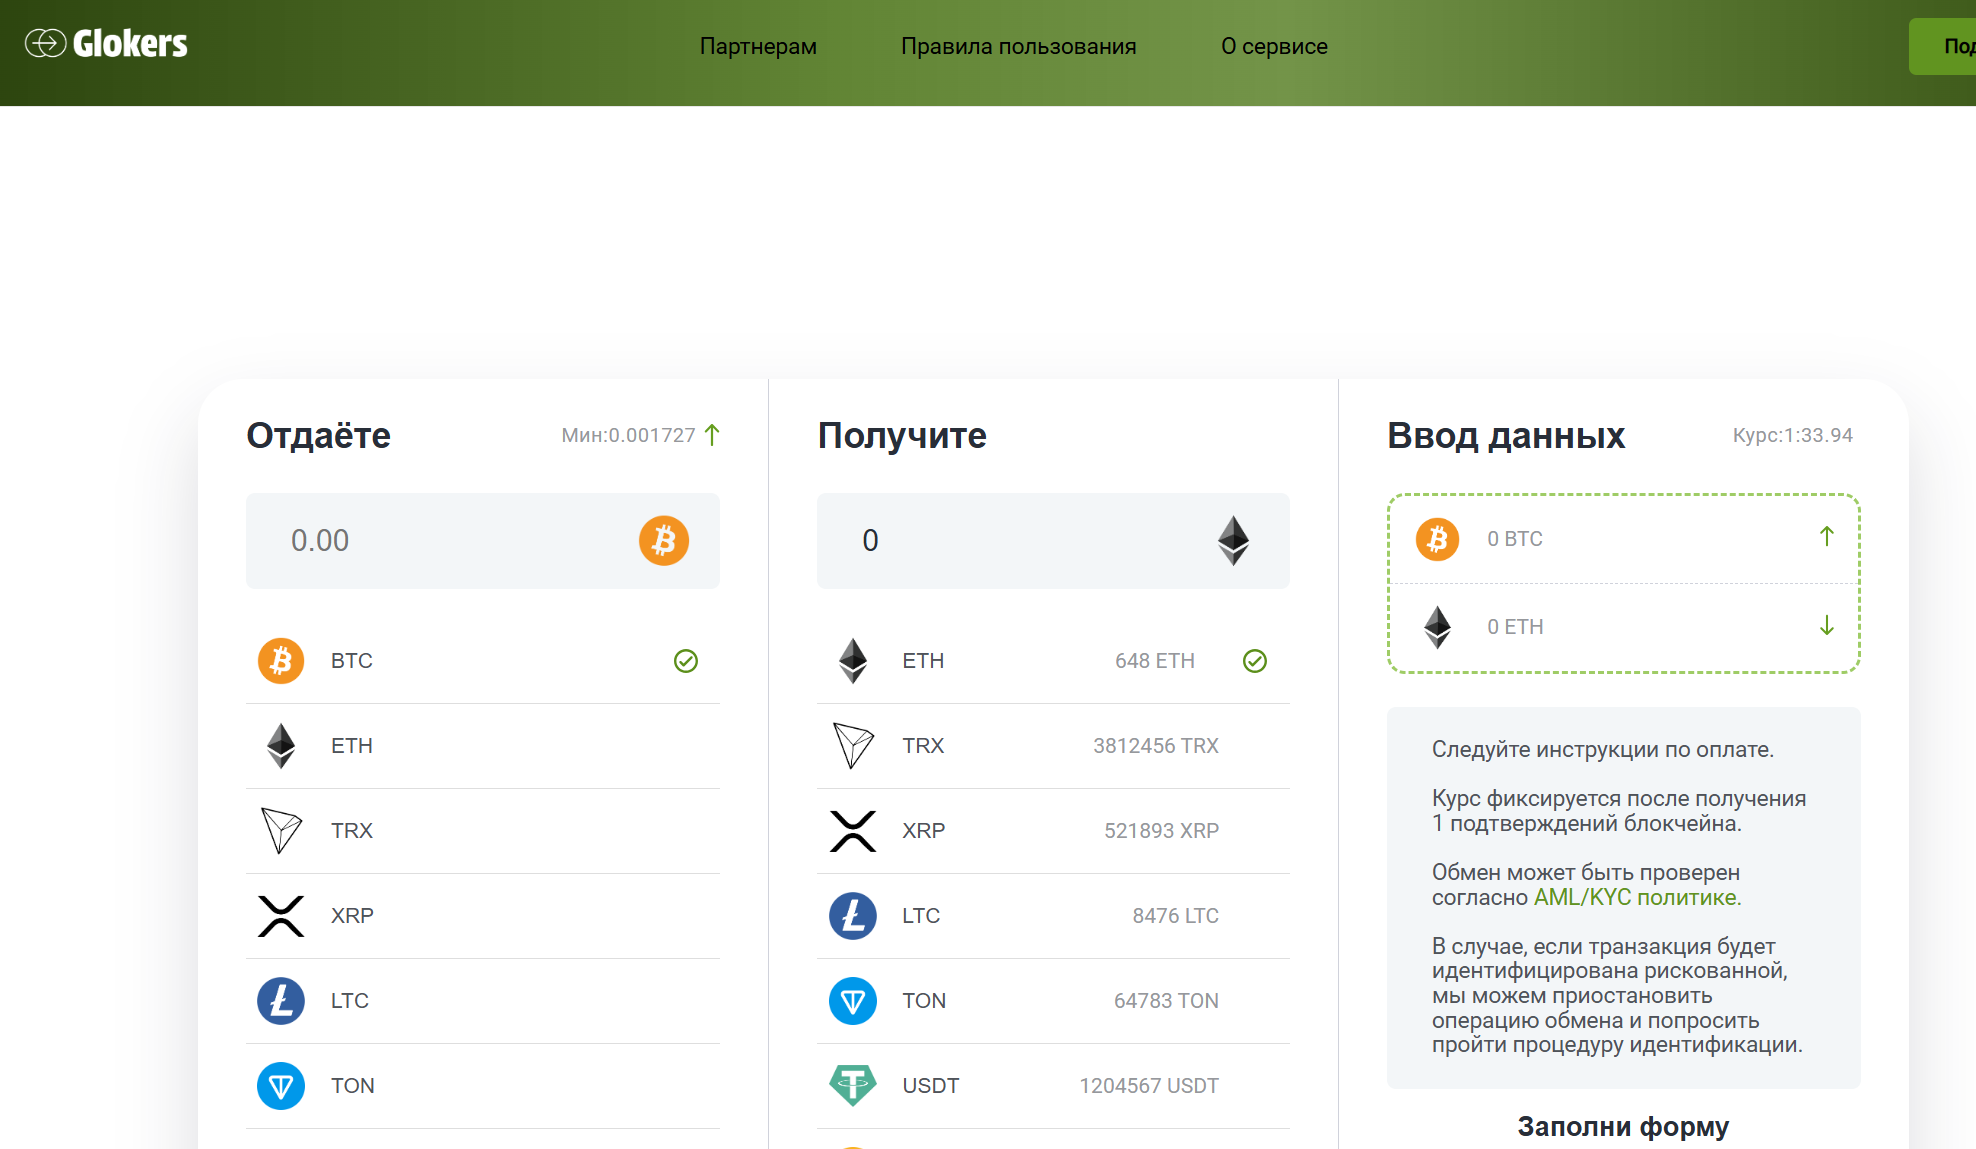Click the USDT label in Получите list

[x=931, y=1086]
